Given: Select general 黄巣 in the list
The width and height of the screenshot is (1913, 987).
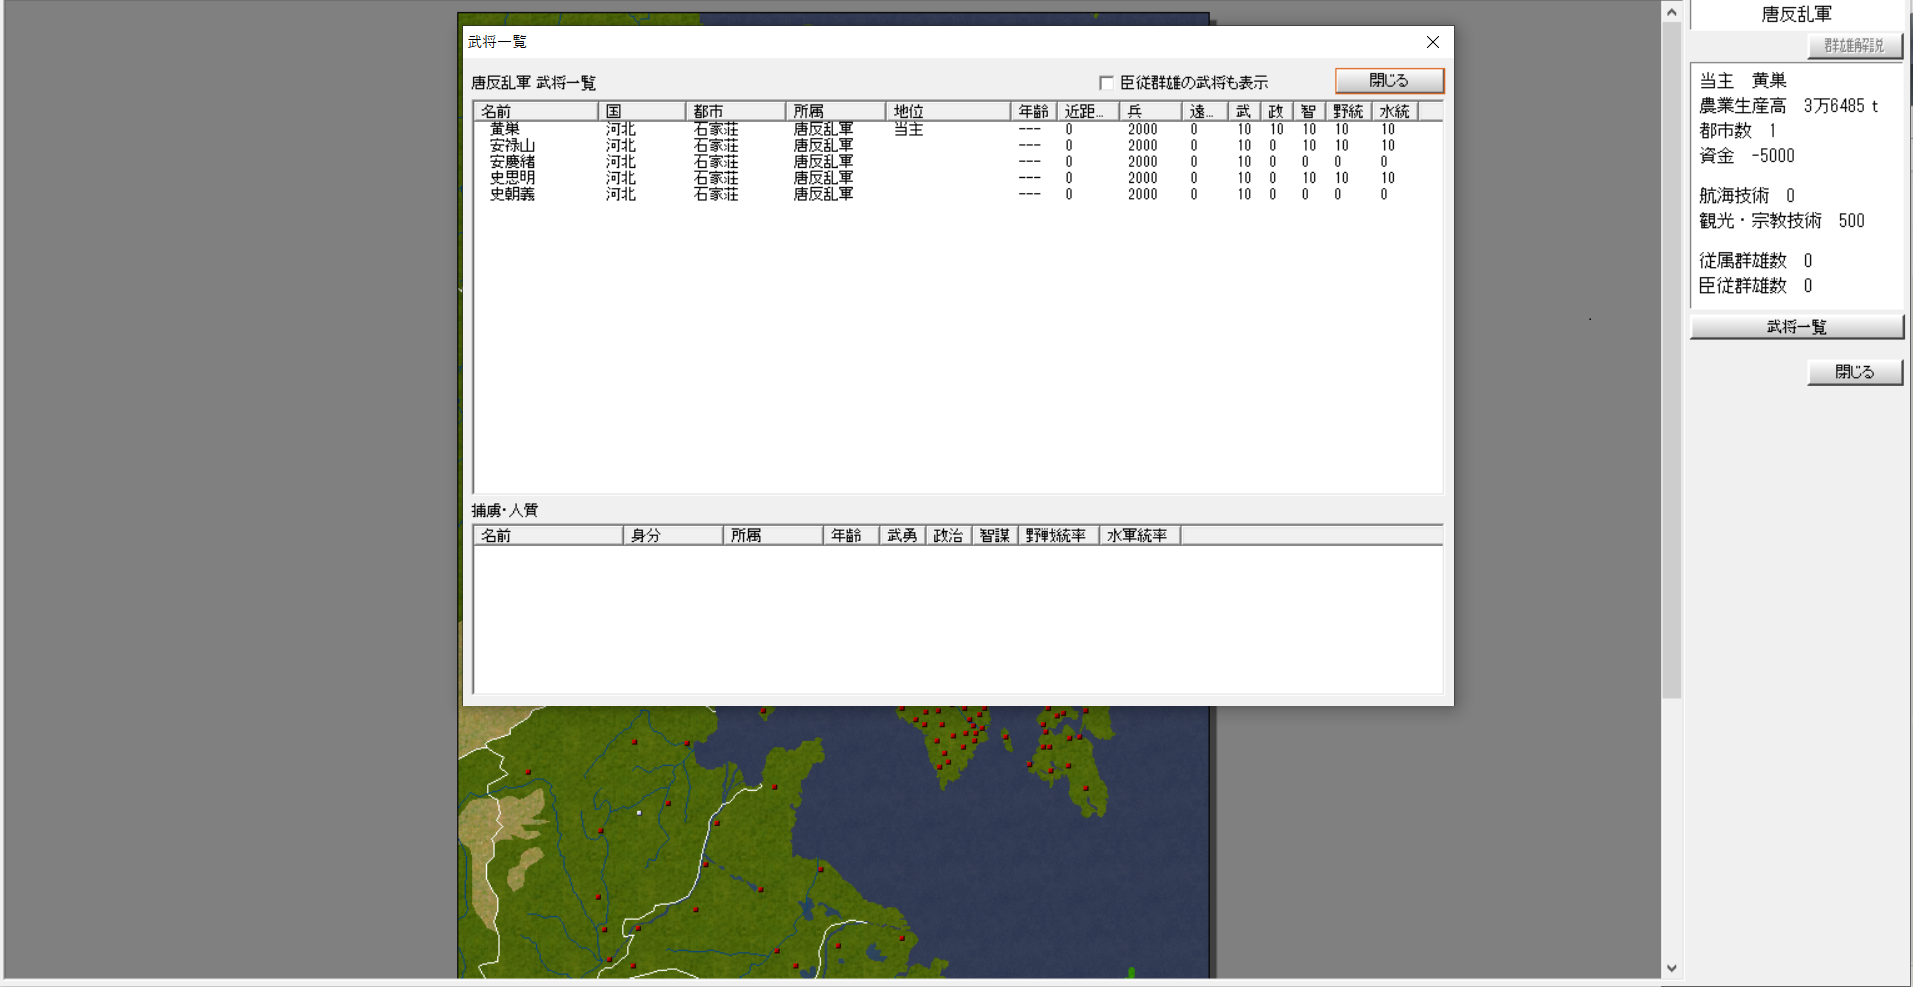Looking at the screenshot, I should (x=505, y=129).
